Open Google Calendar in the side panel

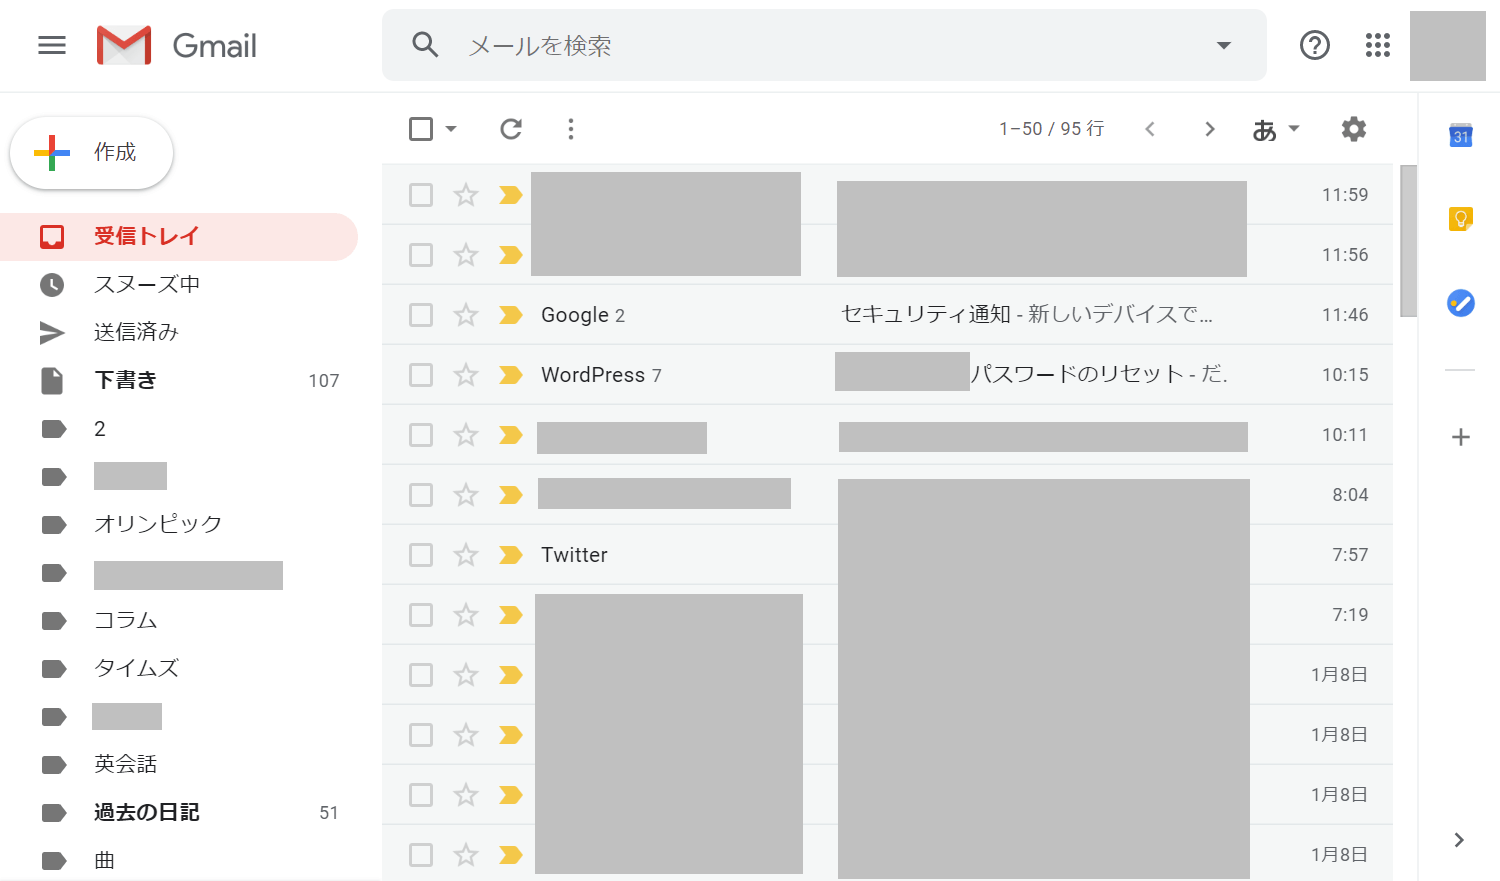[1460, 135]
